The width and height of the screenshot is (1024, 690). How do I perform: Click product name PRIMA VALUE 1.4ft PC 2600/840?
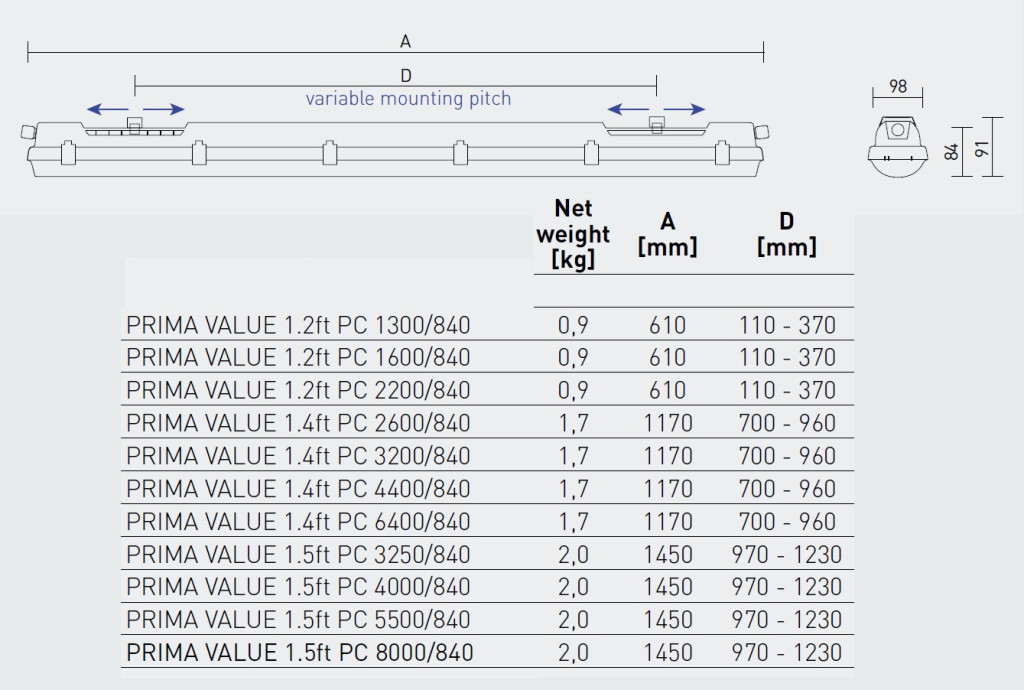[298, 423]
